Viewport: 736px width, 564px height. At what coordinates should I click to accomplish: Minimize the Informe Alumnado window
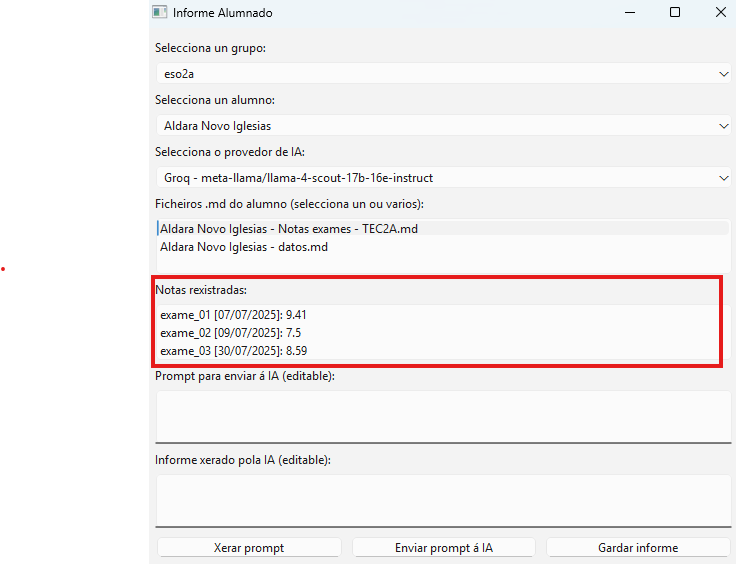[629, 13]
